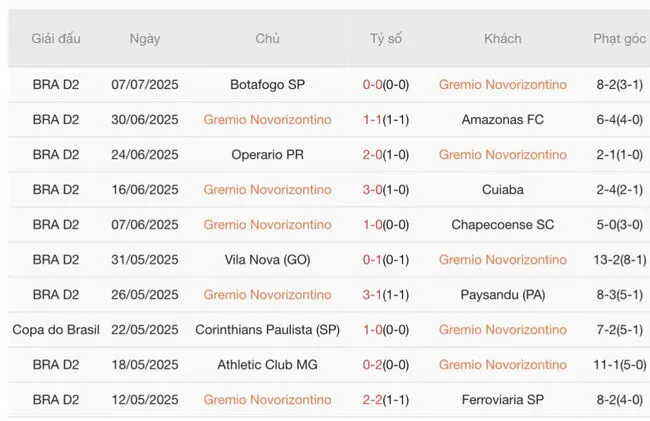Open the Amazonas FC team page

click(x=502, y=120)
